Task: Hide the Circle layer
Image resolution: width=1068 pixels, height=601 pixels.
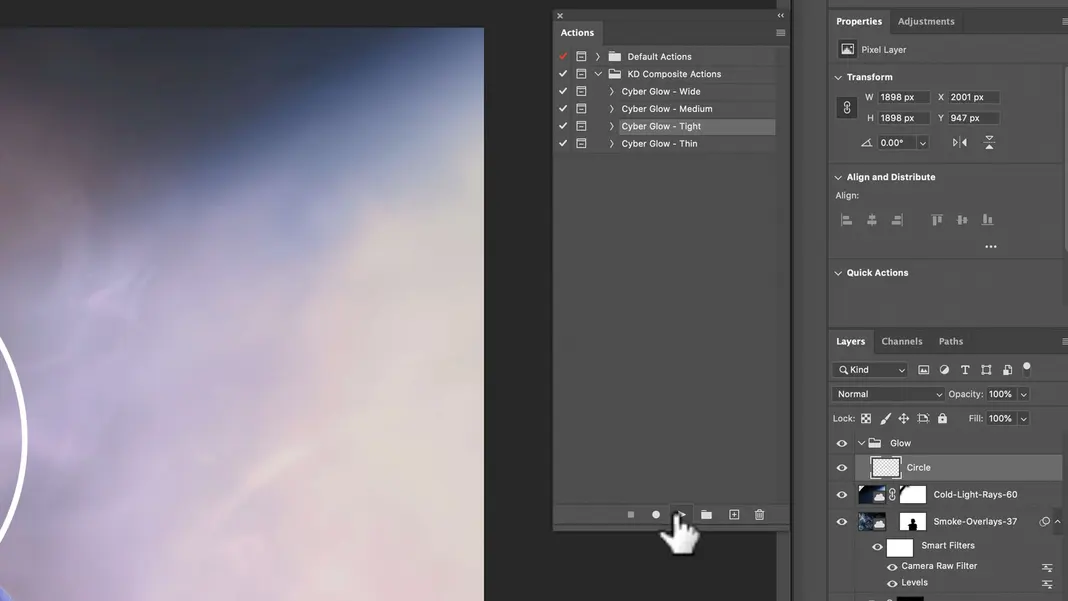Action: click(842, 468)
